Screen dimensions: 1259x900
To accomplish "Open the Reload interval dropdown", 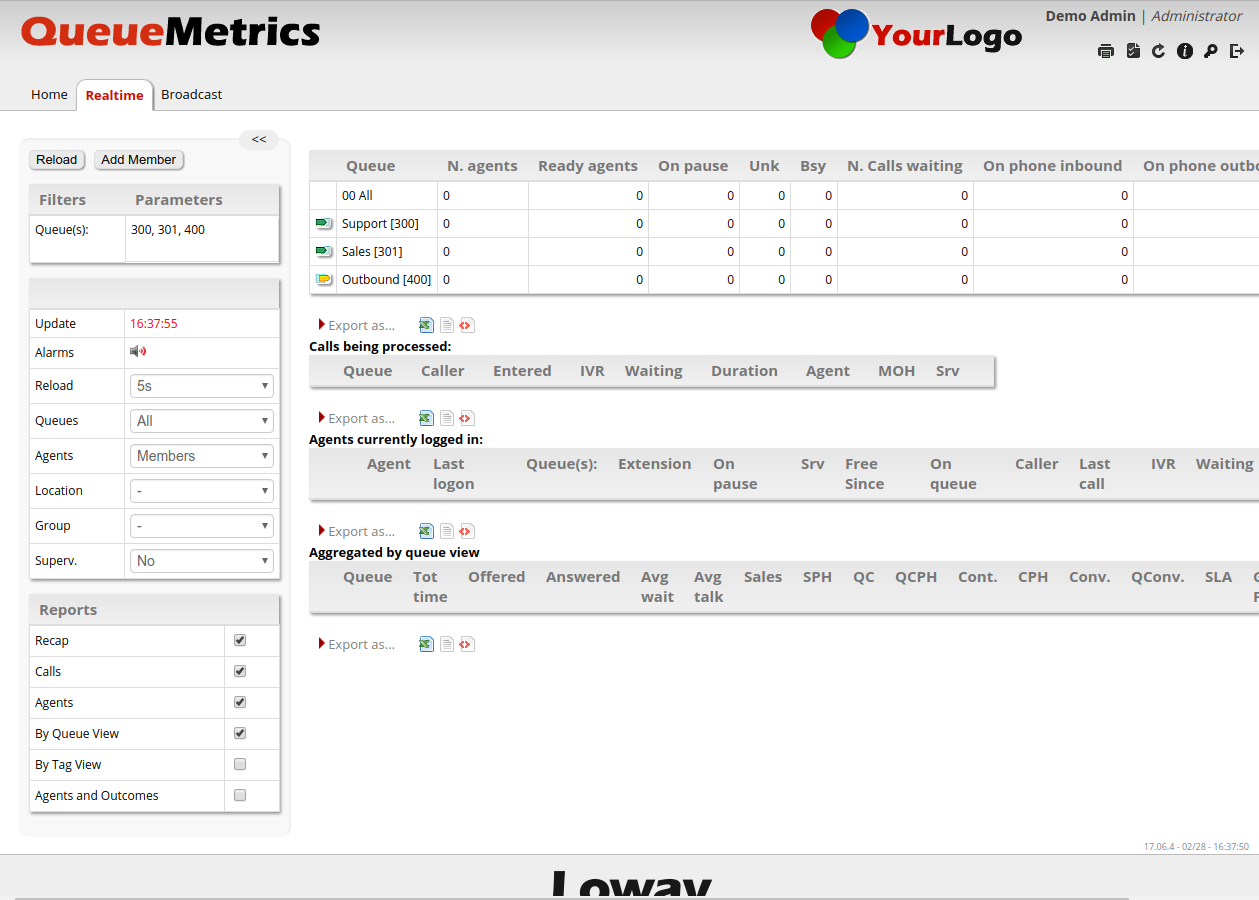I will pos(202,386).
